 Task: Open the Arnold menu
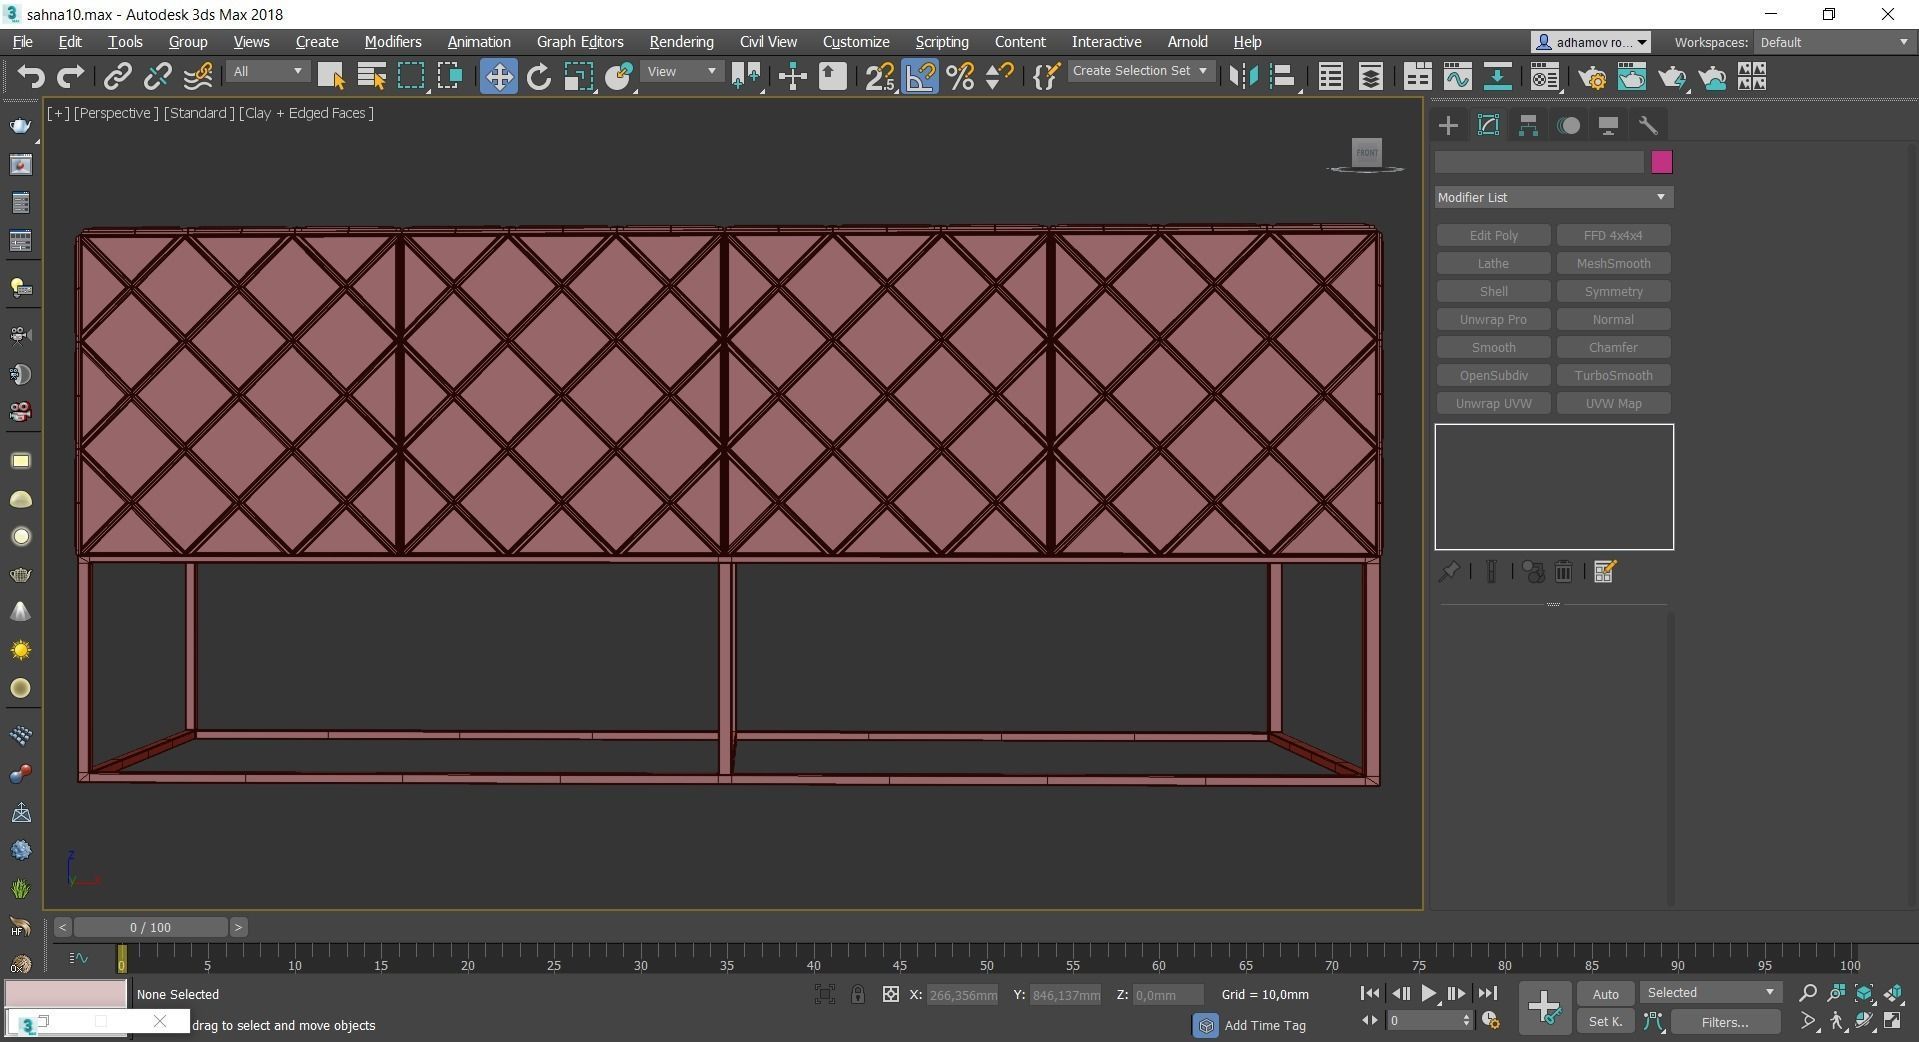[x=1187, y=42]
